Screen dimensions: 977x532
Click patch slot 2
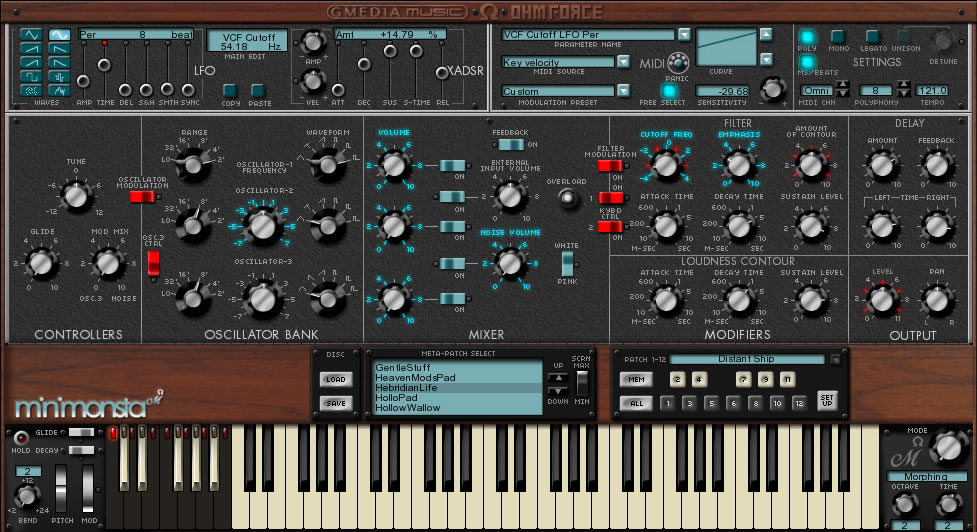[x=677, y=379]
